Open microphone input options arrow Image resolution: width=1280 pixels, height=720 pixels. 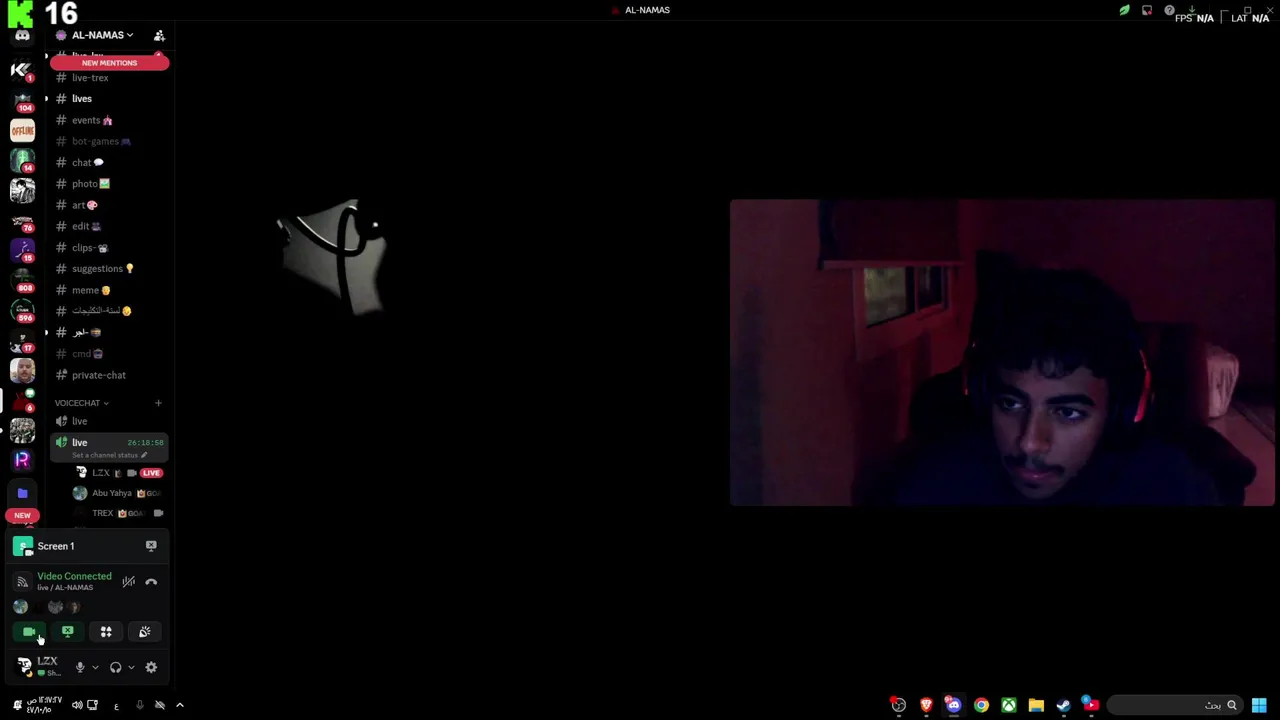coord(95,667)
